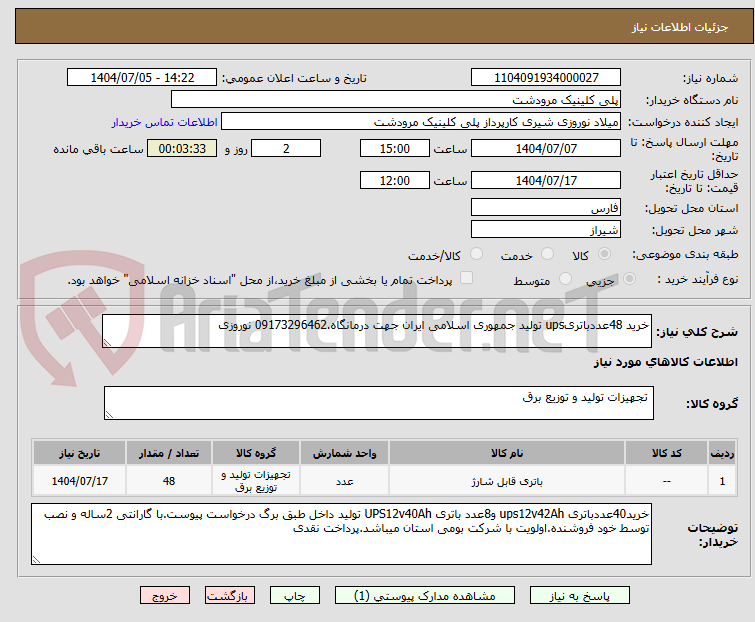Click the جزئیات اطلاعات نیاز page title

pos(680,27)
